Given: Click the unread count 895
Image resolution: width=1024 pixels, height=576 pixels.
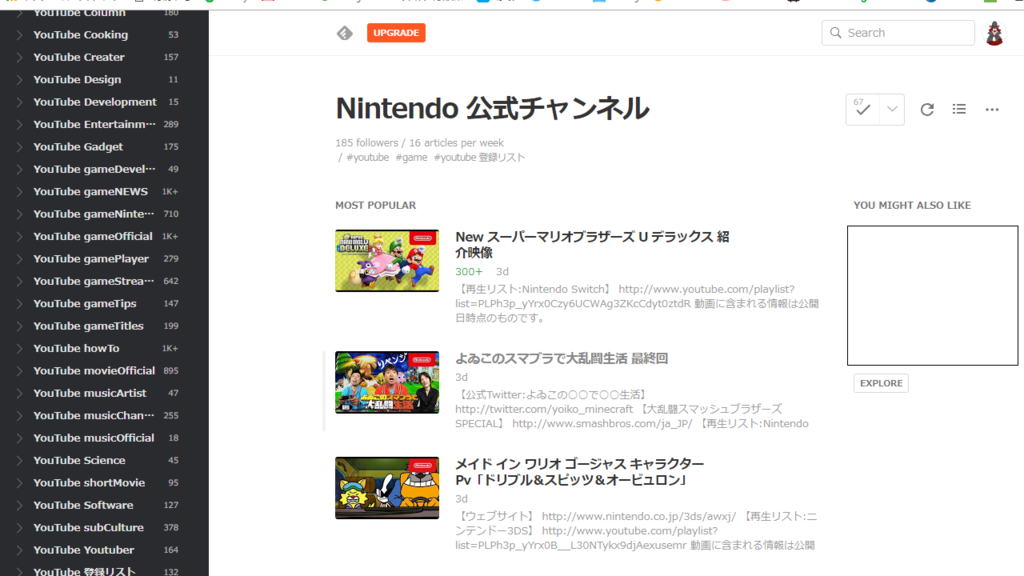Looking at the screenshot, I should (x=171, y=371).
